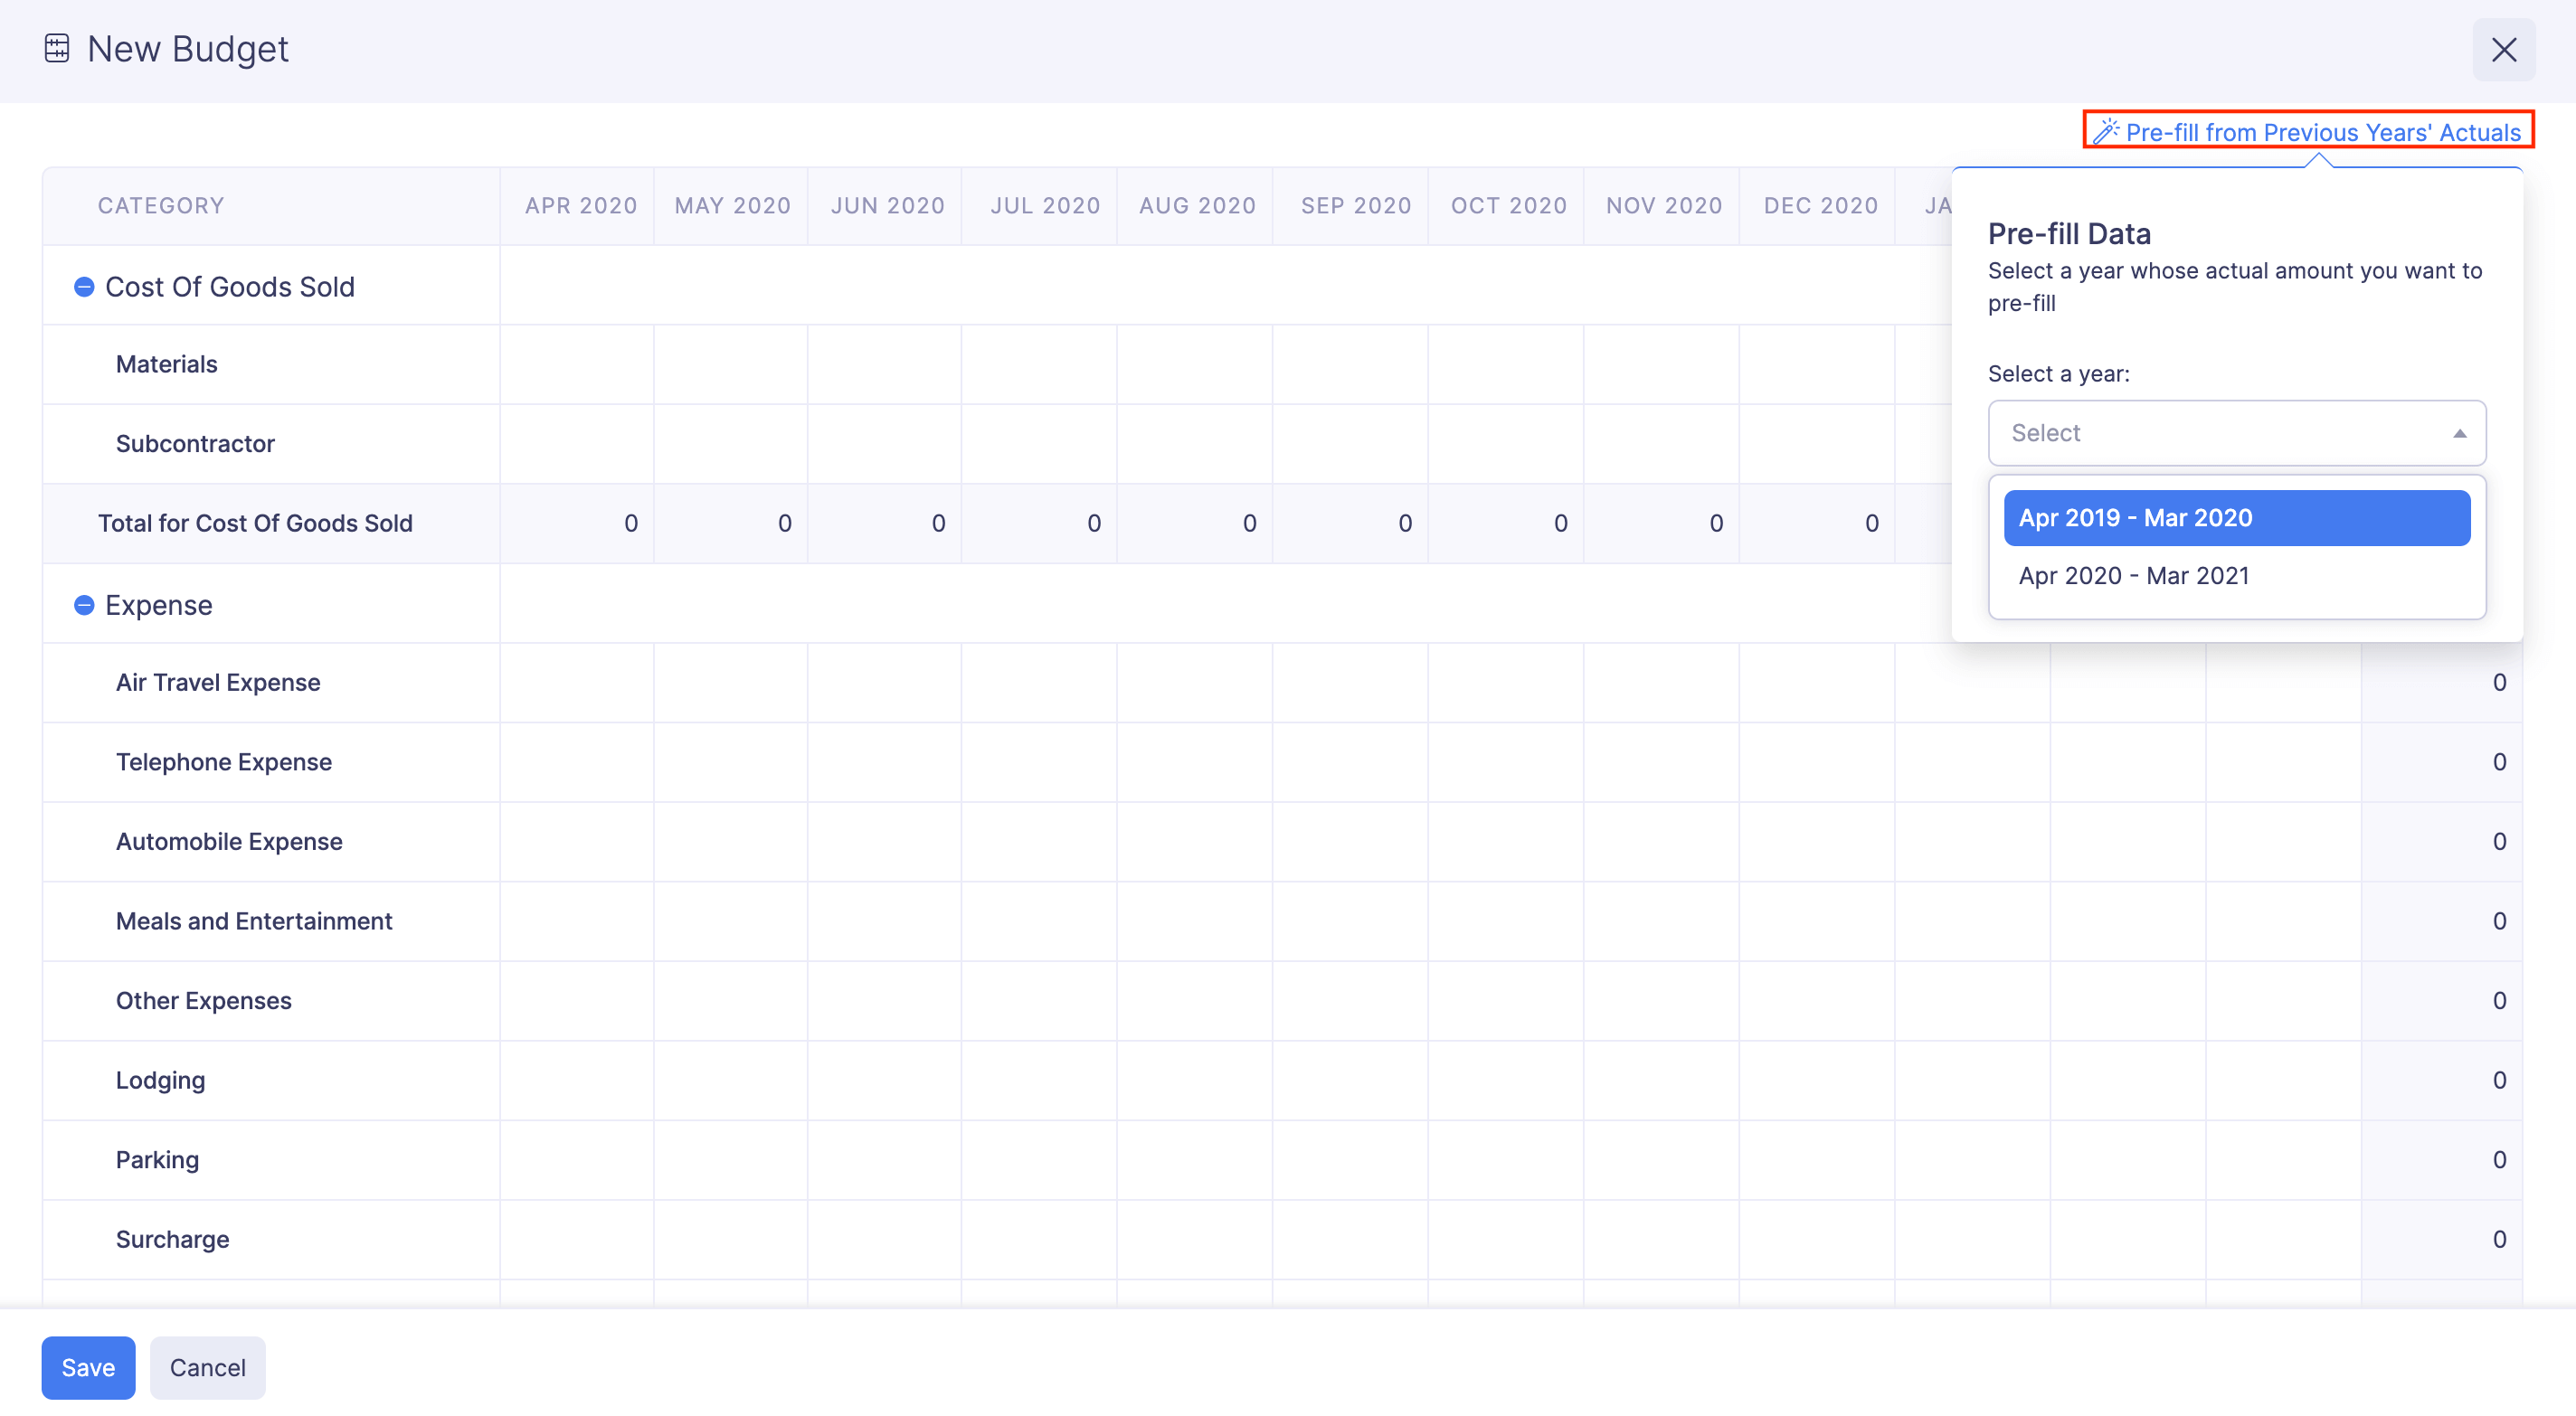Click Air Travel Expense JUN 2020 cell
This screenshot has width=2576, height=1416.
coord(885,683)
